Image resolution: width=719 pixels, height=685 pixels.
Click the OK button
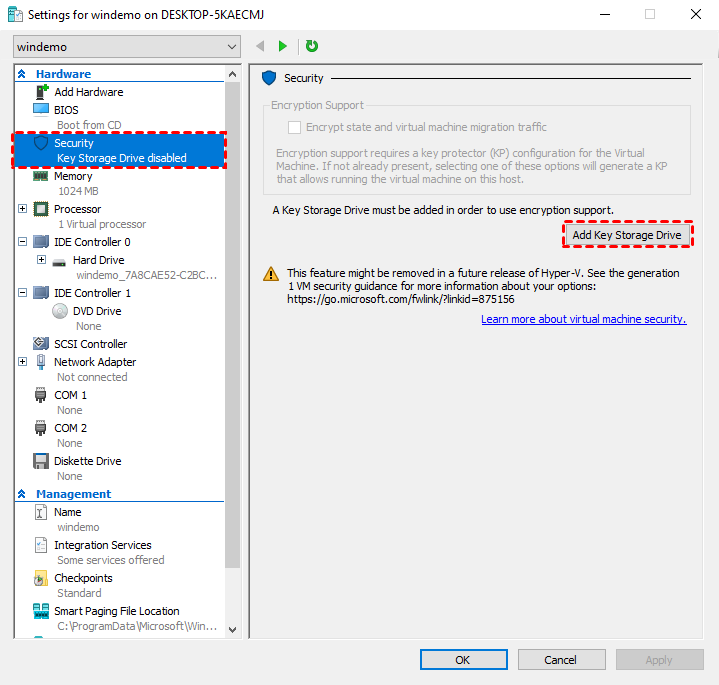463,660
